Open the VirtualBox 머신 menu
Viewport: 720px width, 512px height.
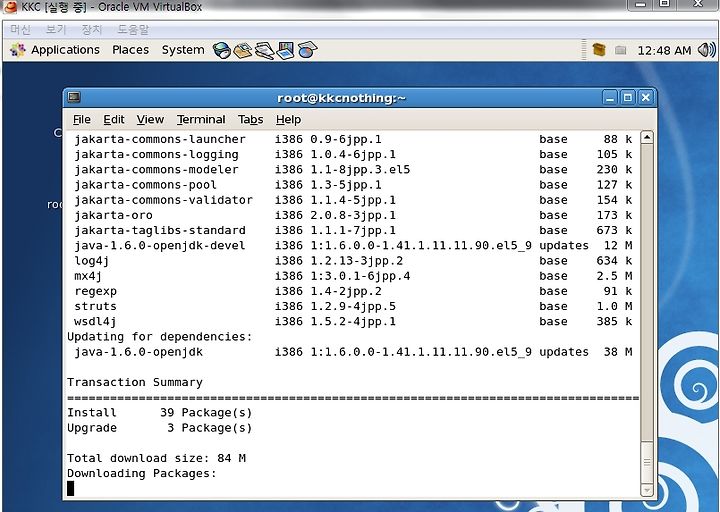tap(21, 29)
